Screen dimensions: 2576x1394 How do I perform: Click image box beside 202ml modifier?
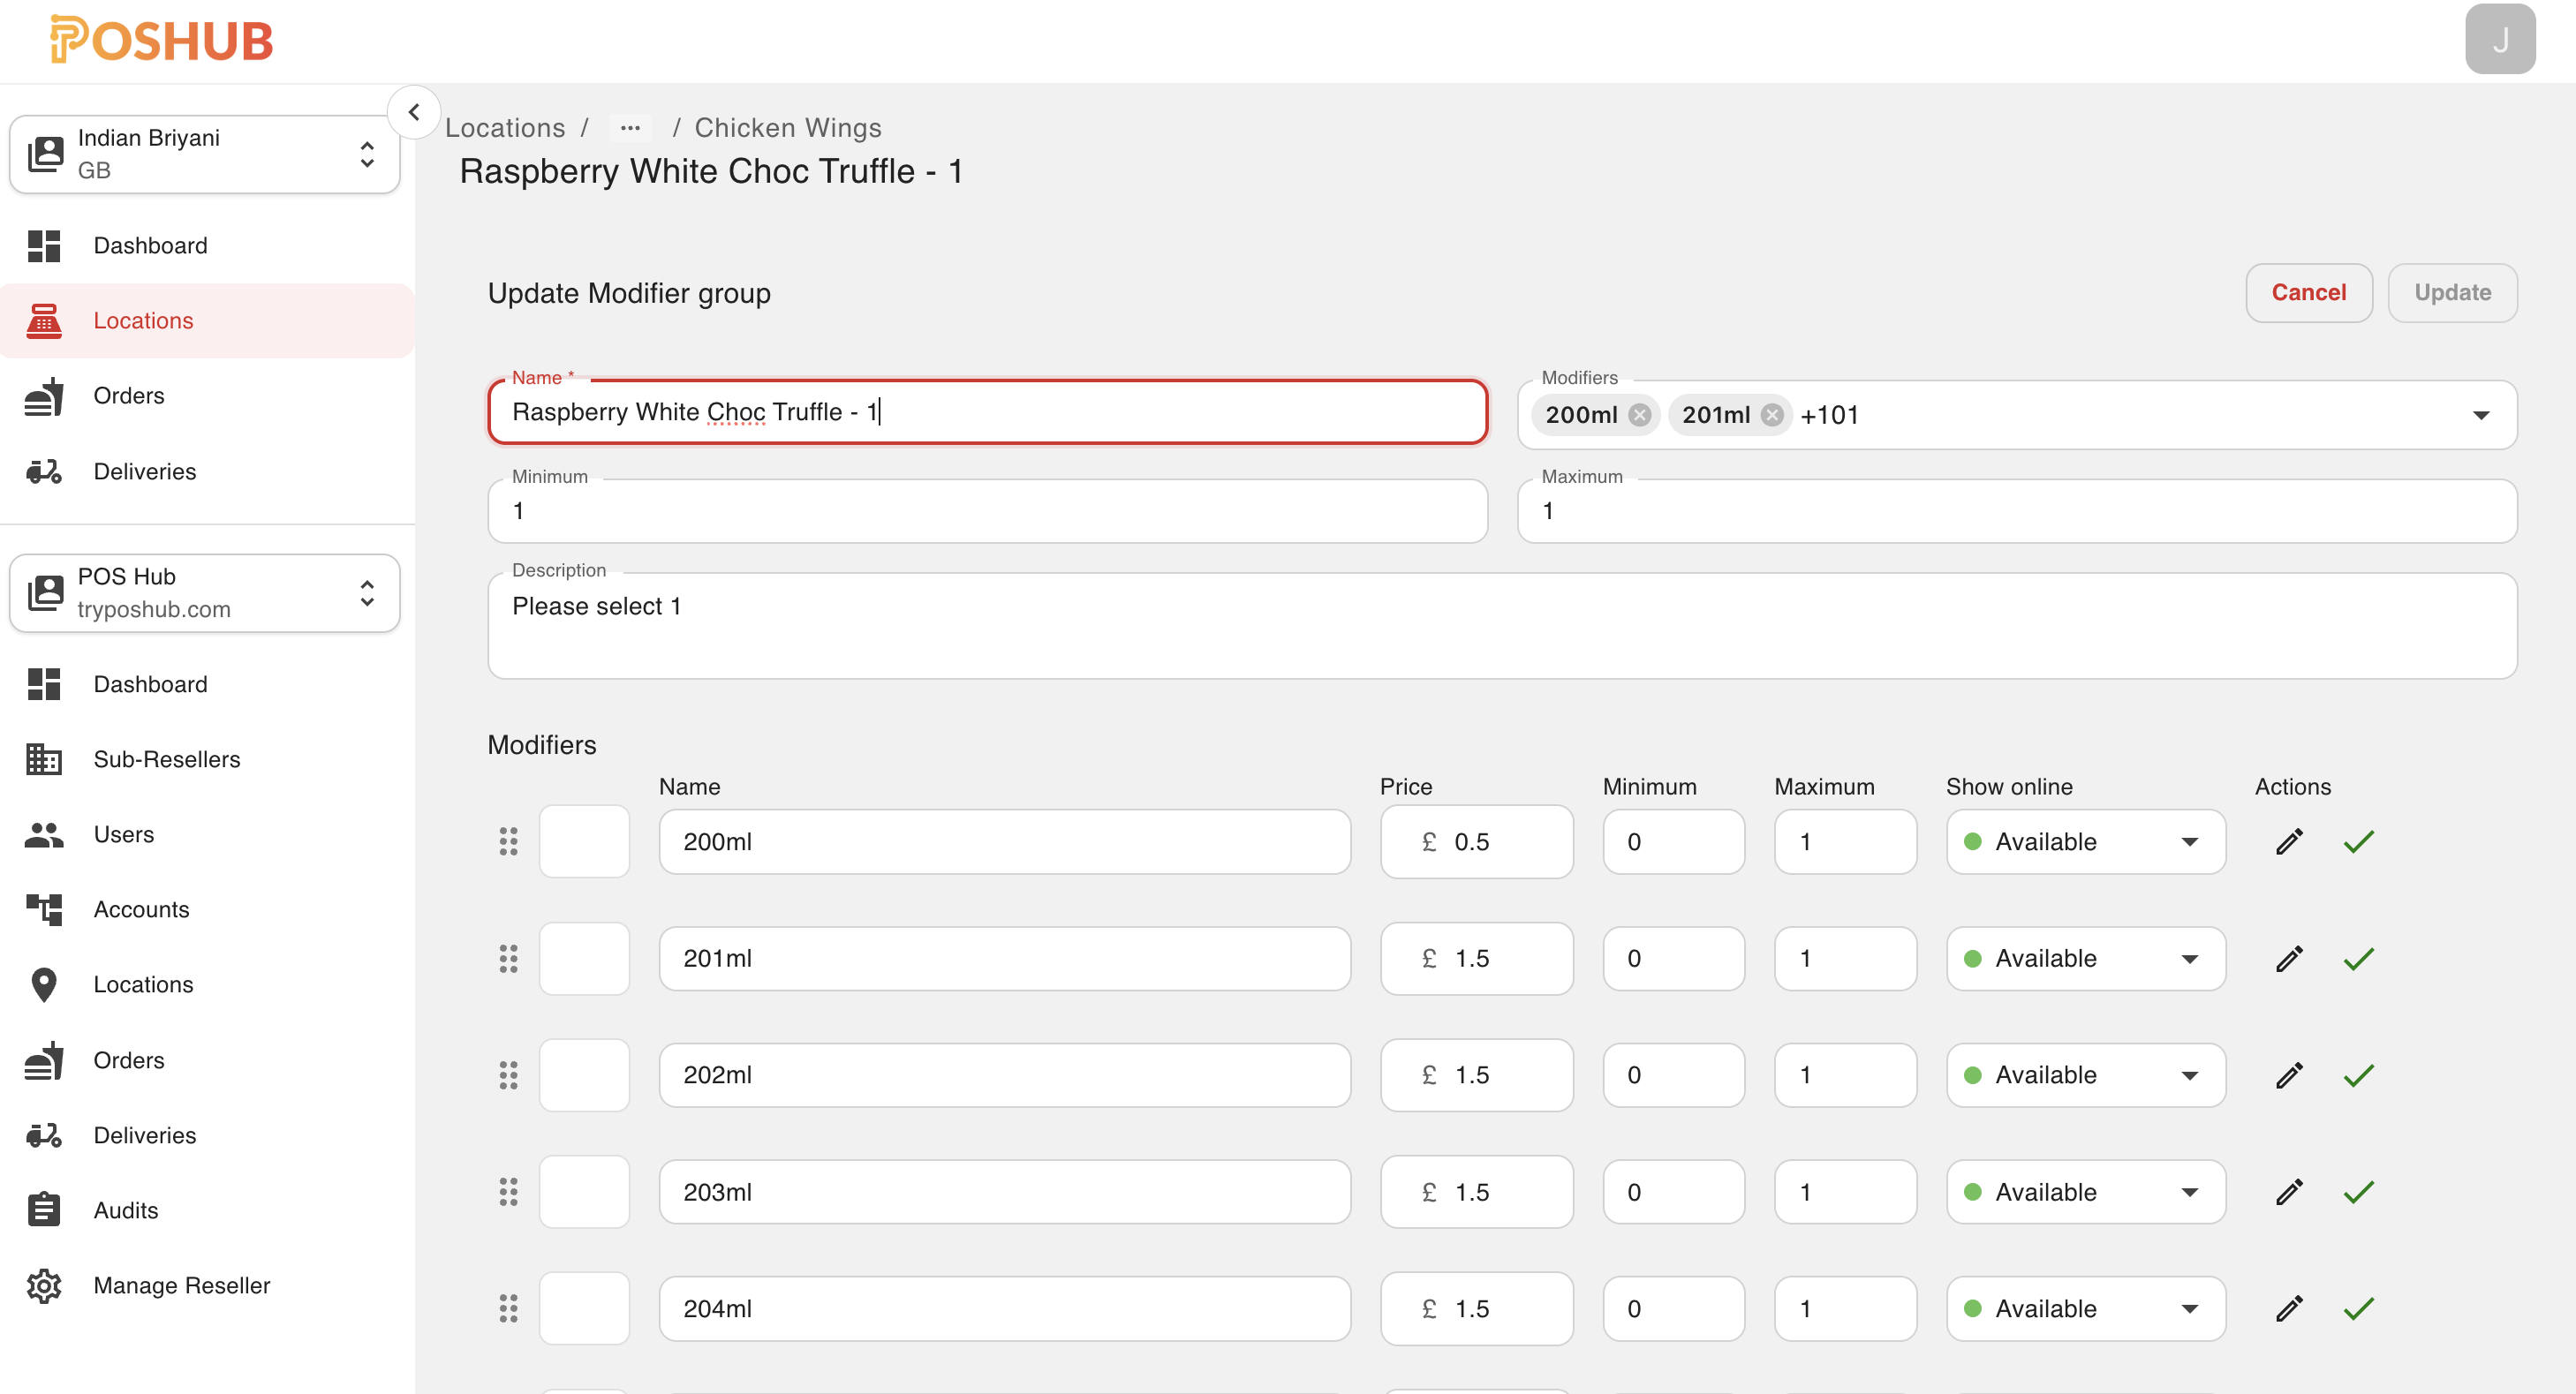pyautogui.click(x=584, y=1076)
